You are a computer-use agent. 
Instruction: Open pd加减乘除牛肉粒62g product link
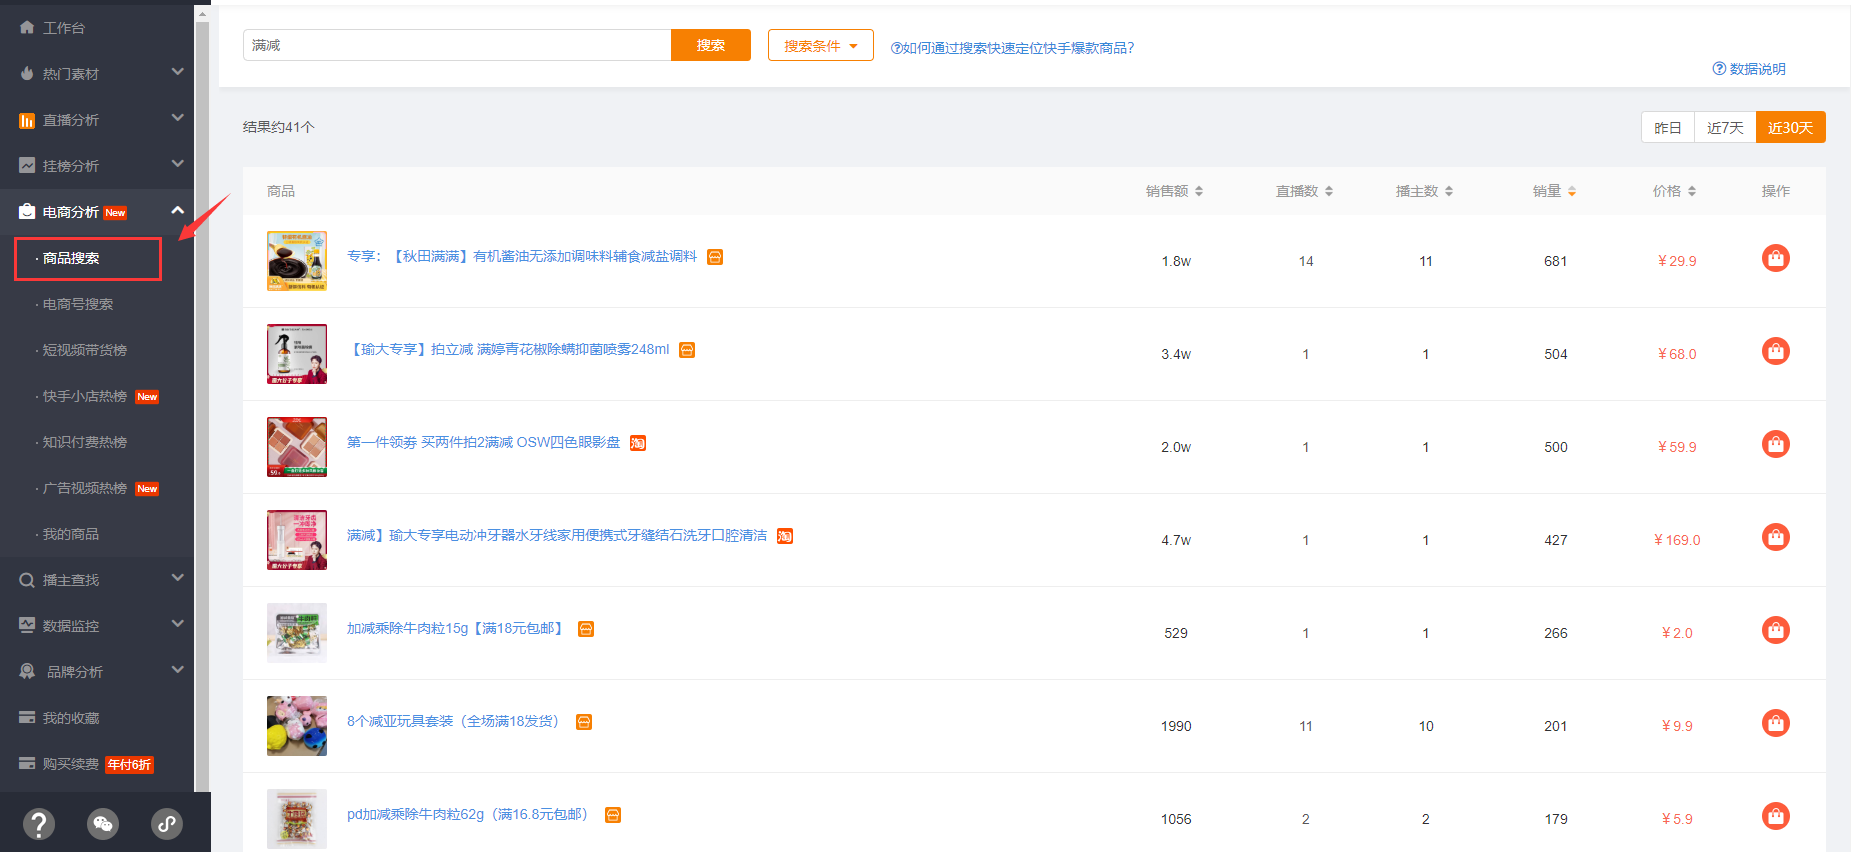(471, 815)
